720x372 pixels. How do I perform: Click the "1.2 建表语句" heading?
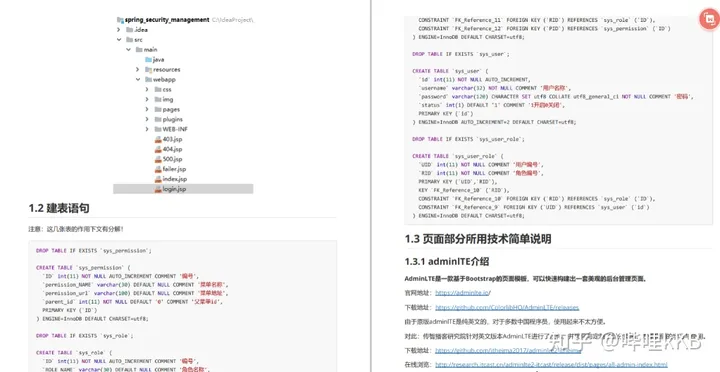coord(59,209)
